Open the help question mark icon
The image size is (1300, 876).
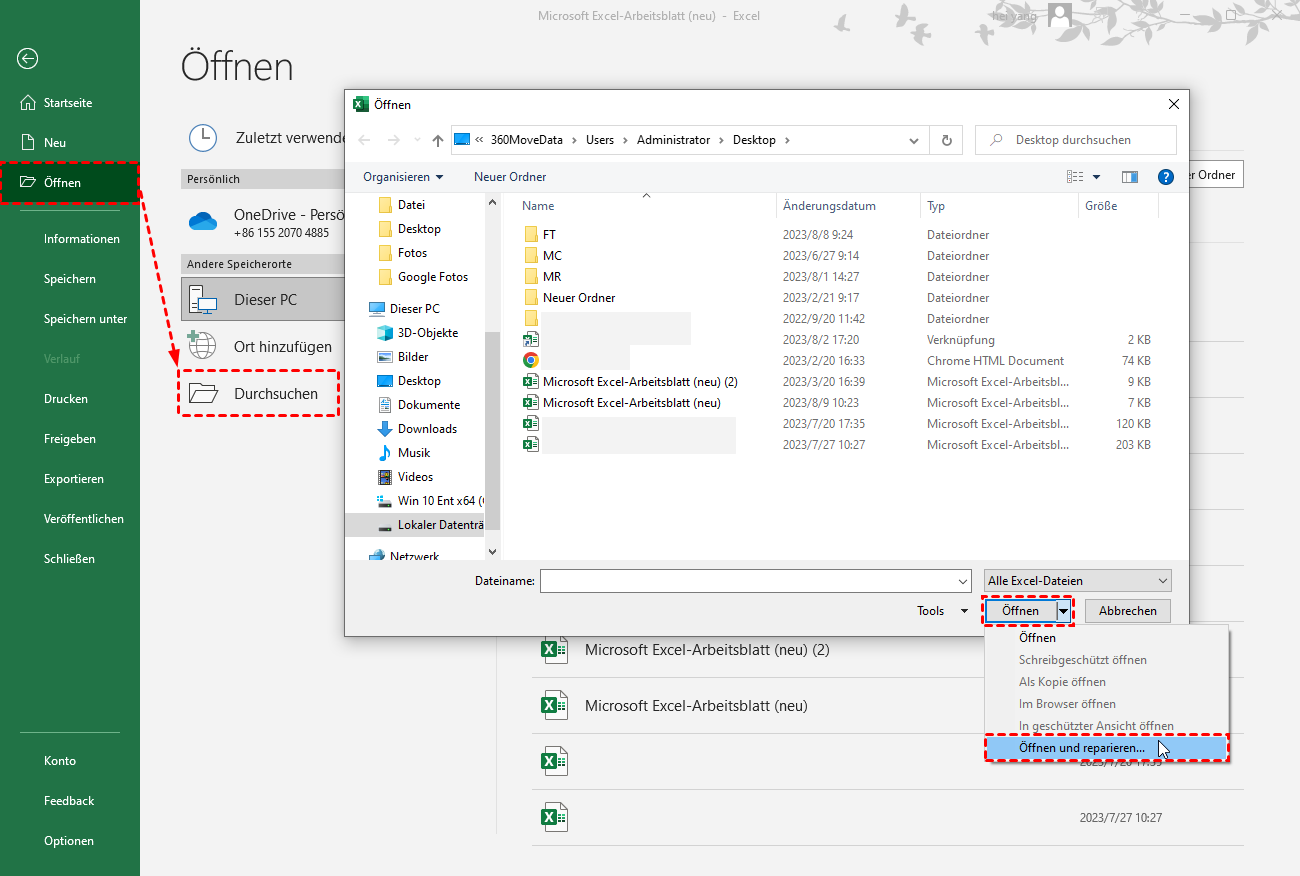[x=1165, y=177]
